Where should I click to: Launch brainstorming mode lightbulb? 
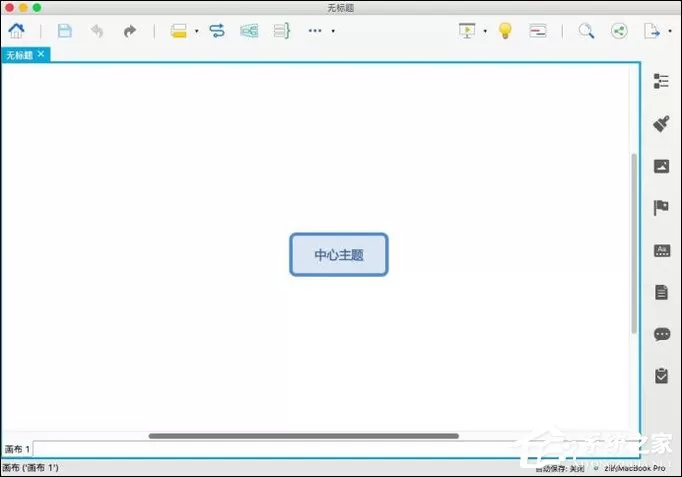click(505, 31)
